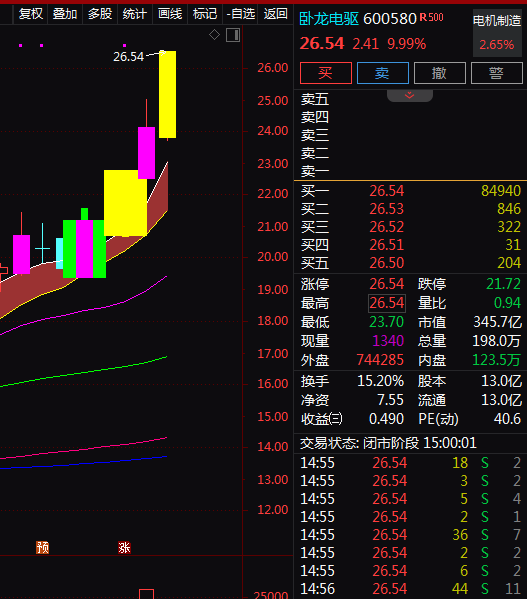Click the stock name 卧龙电驱
Image resolution: width=527 pixels, height=599 pixels.
[x=329, y=19]
